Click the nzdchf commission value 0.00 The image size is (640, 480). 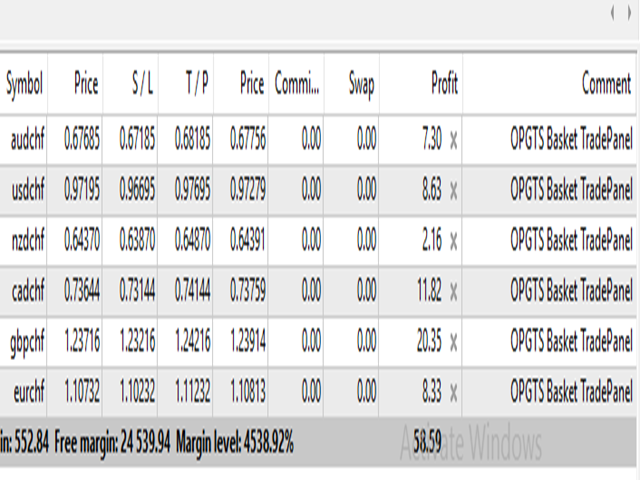311,240
